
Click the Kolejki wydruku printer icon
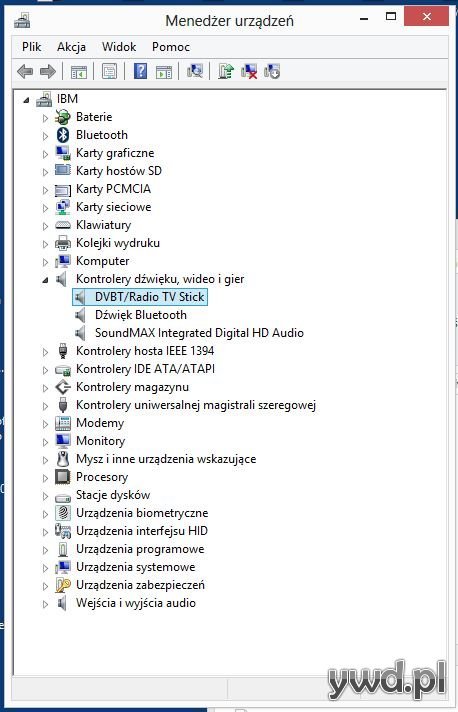coord(63,243)
